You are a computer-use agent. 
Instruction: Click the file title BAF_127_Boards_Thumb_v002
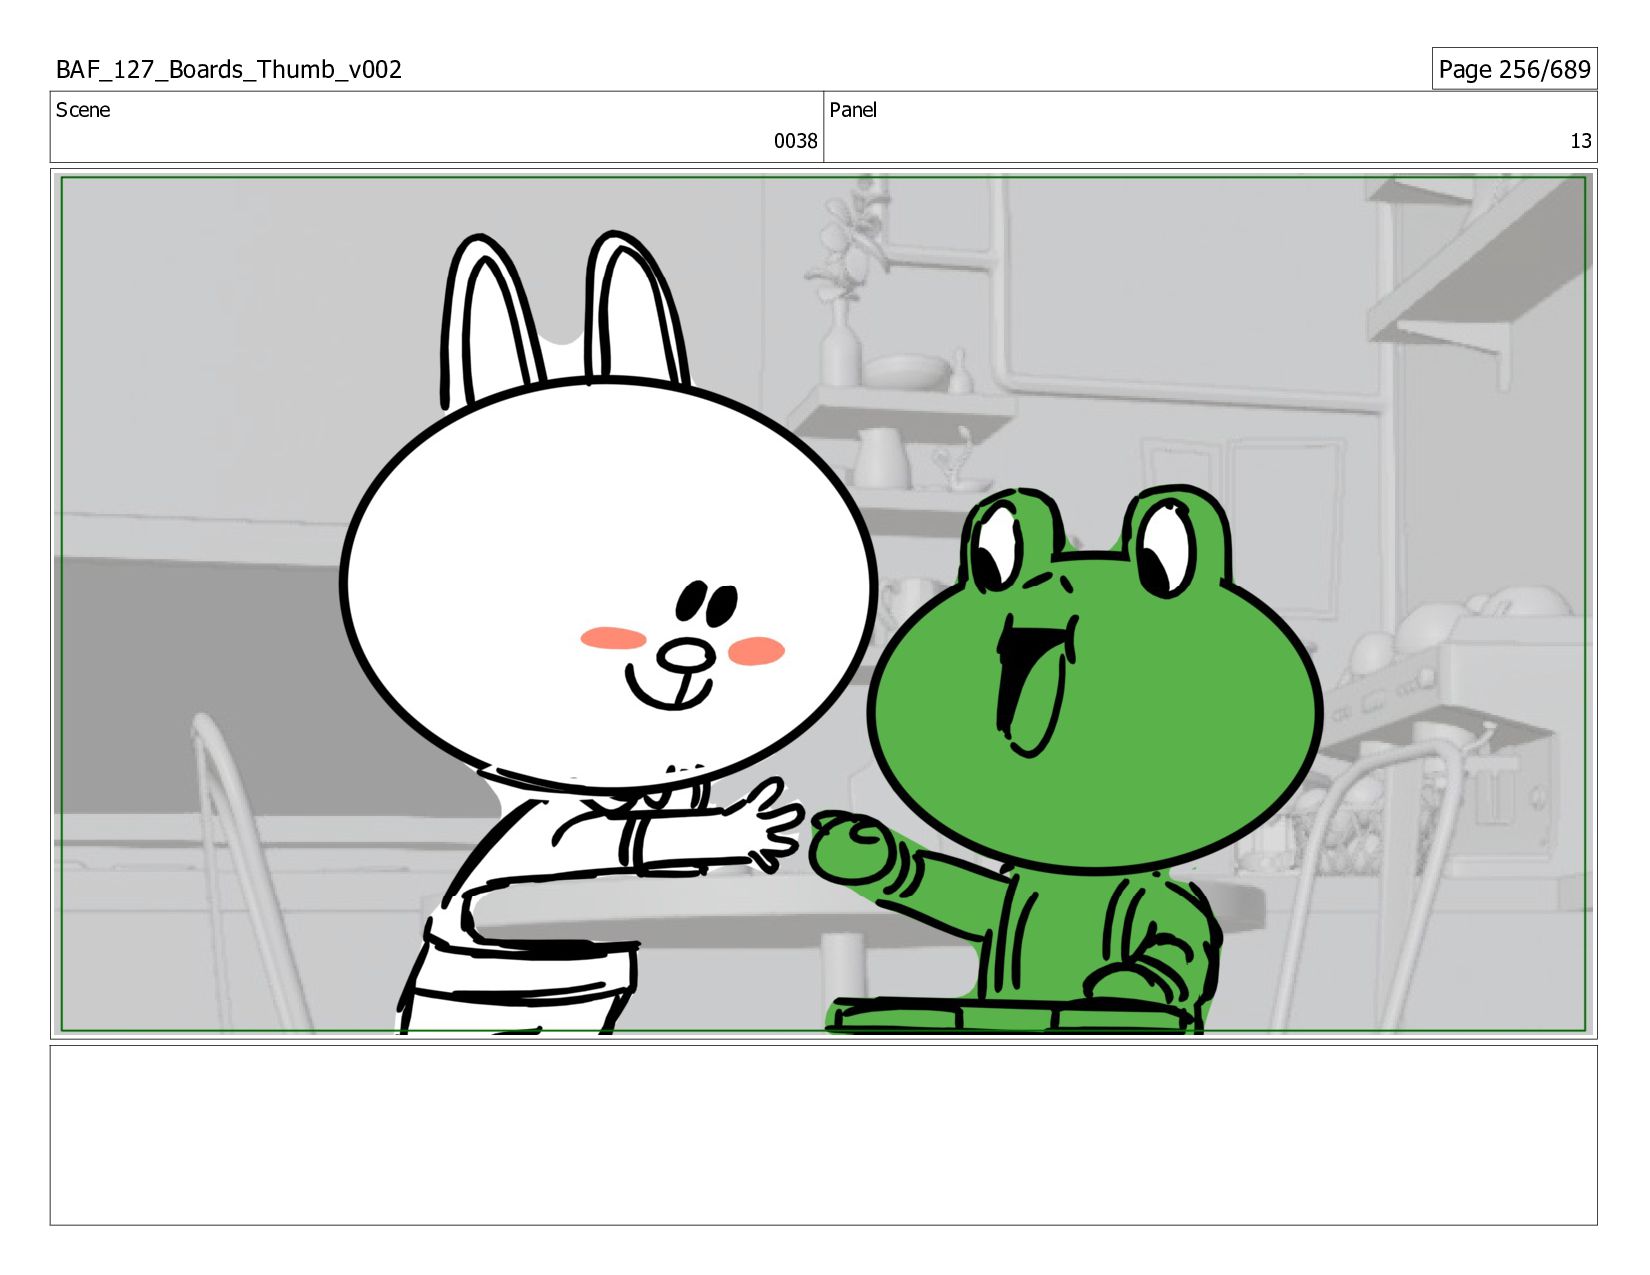coord(229,69)
